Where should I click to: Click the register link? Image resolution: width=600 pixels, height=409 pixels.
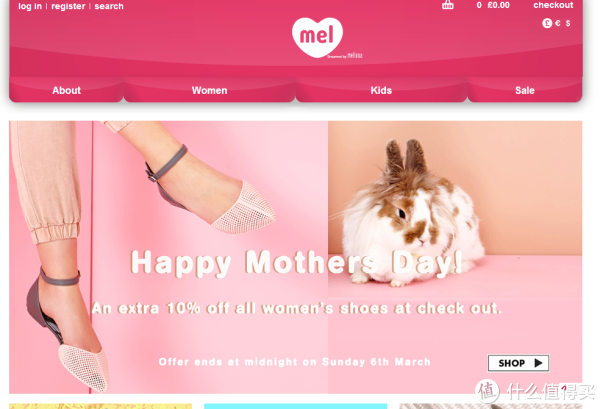68,6
